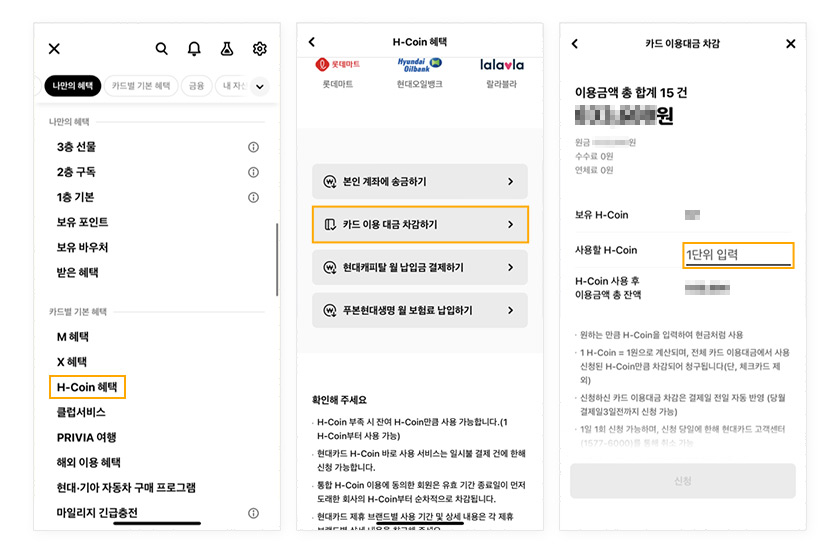840x553 pixels.
Task: Open 받은 혜택
Action: (x=78, y=273)
